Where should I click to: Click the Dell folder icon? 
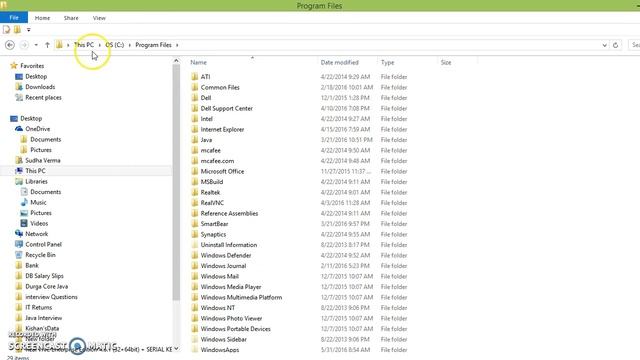tap(195, 98)
